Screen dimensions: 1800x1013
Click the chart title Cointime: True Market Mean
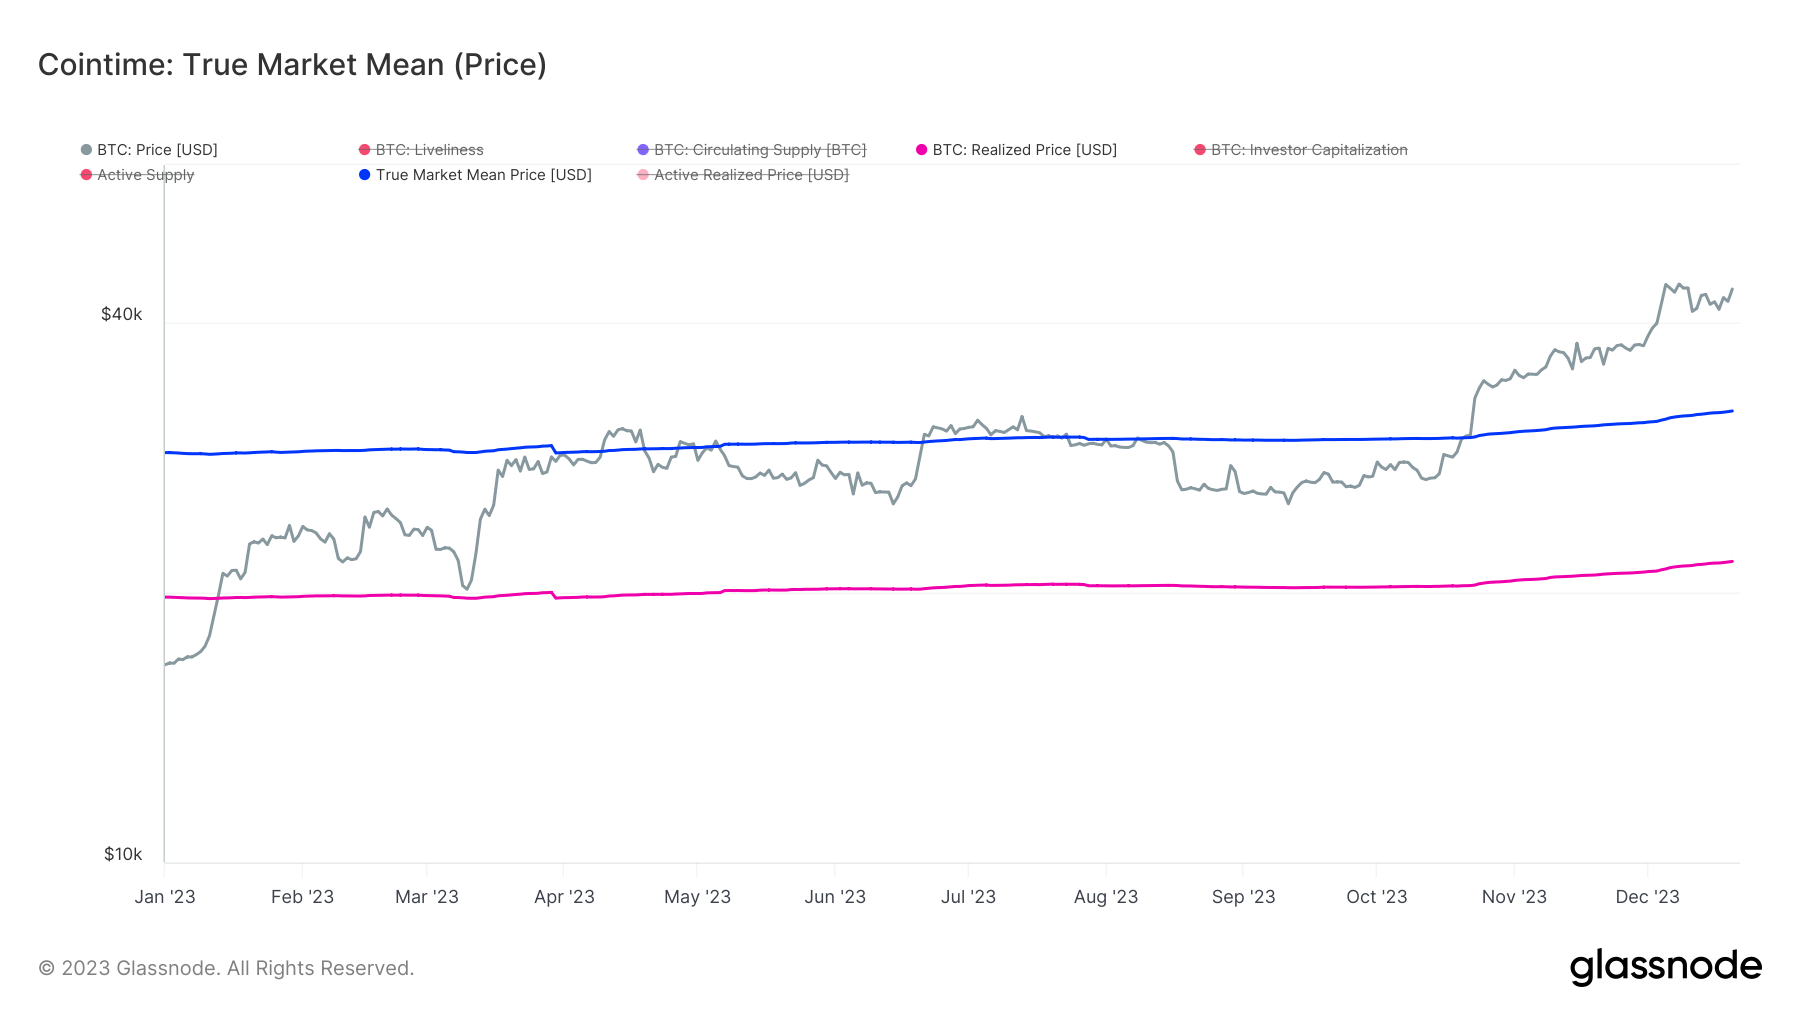291,65
